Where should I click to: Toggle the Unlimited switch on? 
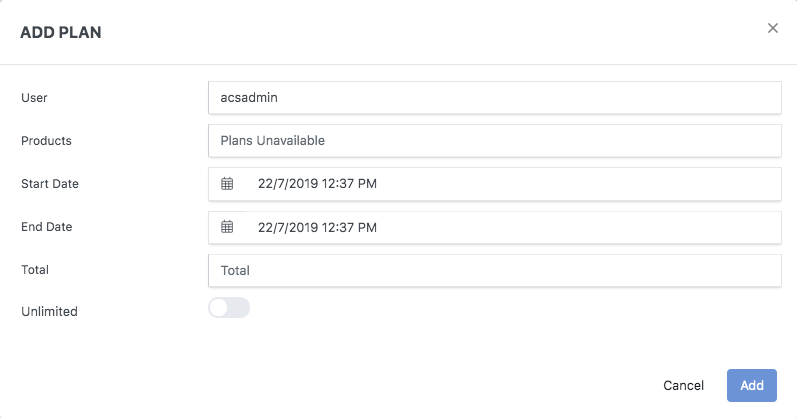[x=229, y=308]
